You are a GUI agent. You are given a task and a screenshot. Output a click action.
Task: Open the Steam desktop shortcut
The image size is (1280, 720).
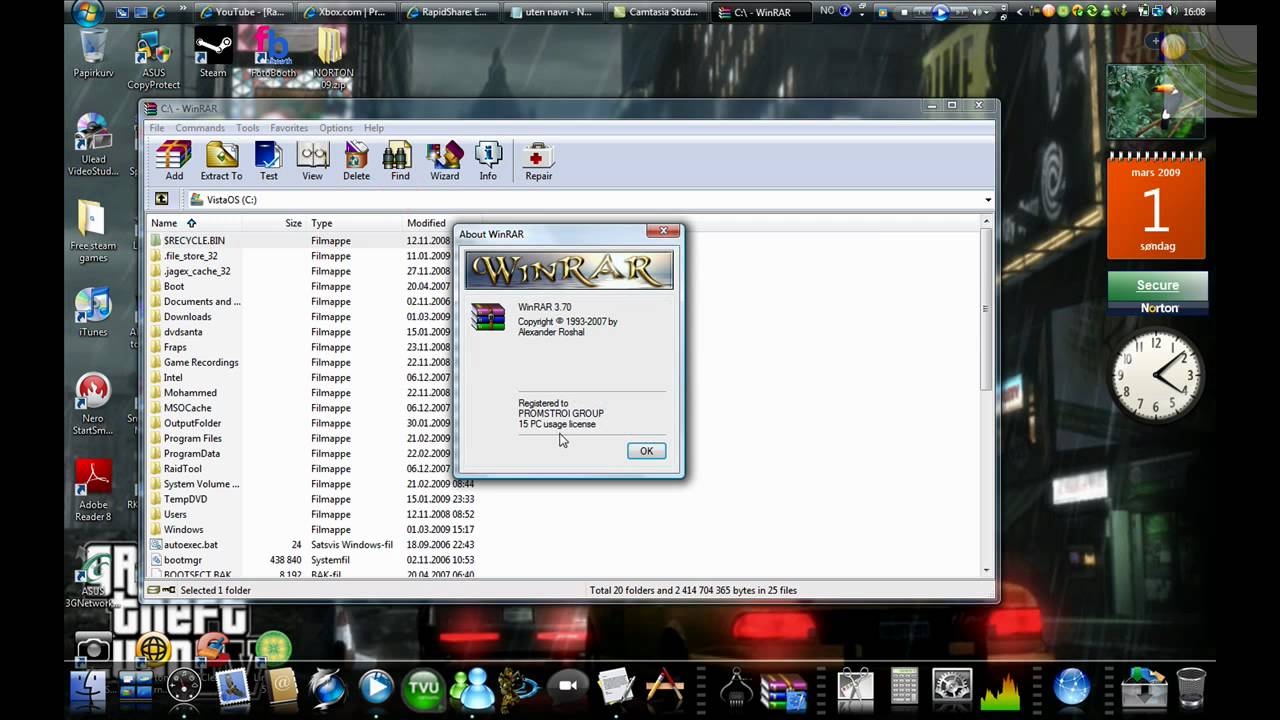[213, 53]
